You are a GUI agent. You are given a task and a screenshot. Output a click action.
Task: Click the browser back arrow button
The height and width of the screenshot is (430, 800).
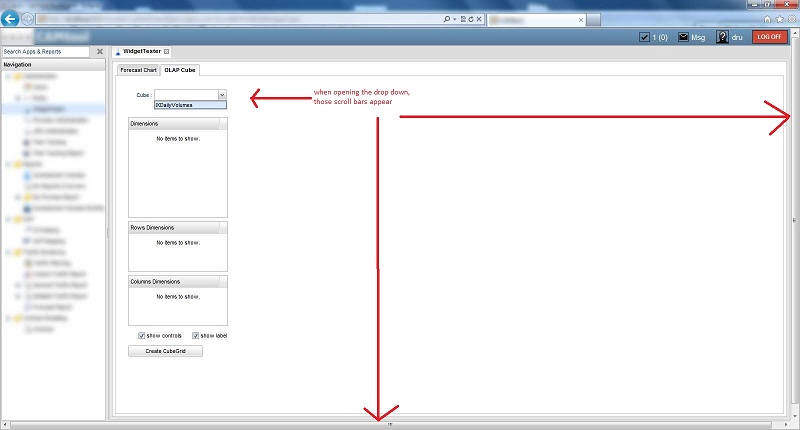(x=11, y=19)
